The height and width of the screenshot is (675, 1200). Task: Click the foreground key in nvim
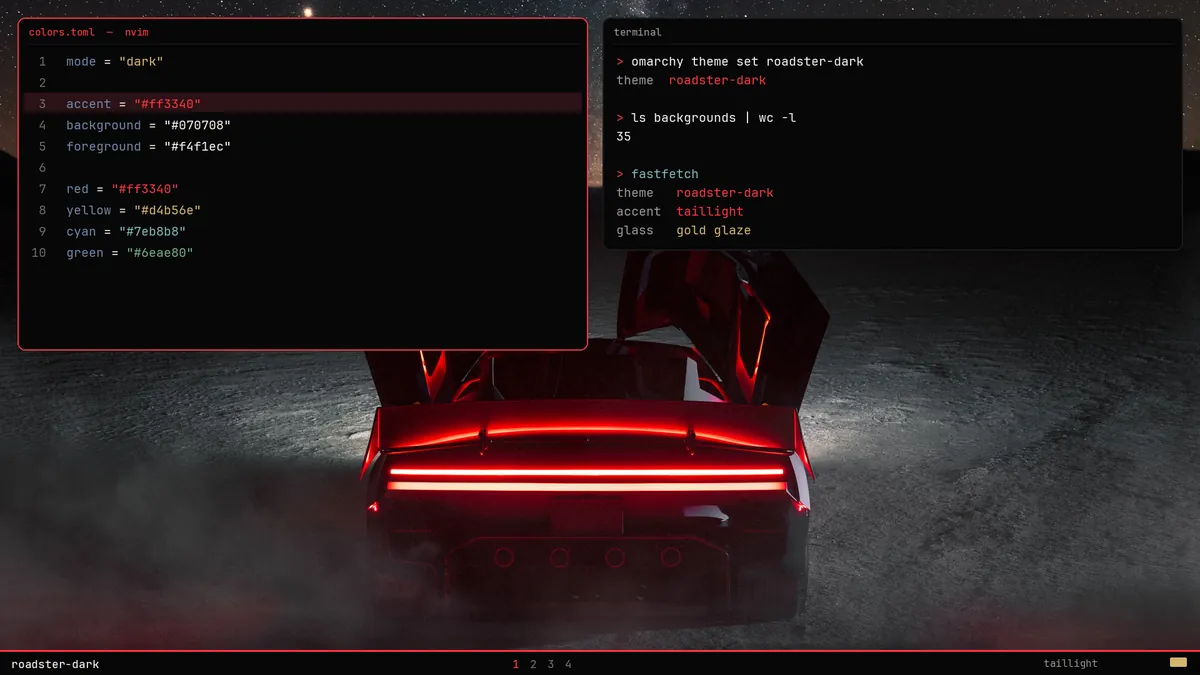click(104, 147)
